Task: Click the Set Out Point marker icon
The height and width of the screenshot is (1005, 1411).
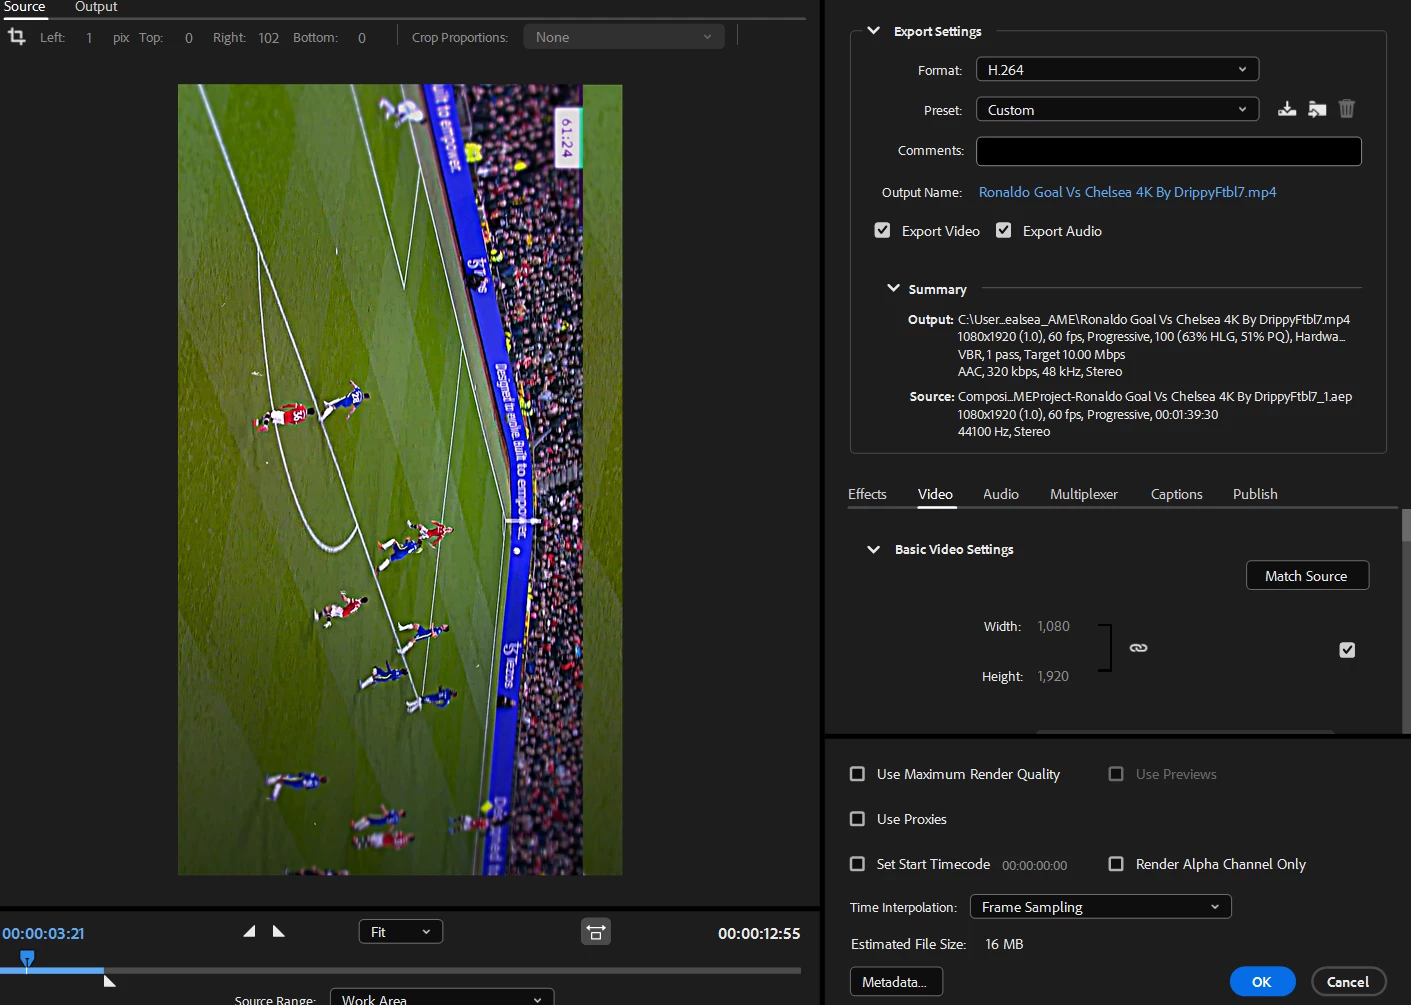Action: pos(279,931)
